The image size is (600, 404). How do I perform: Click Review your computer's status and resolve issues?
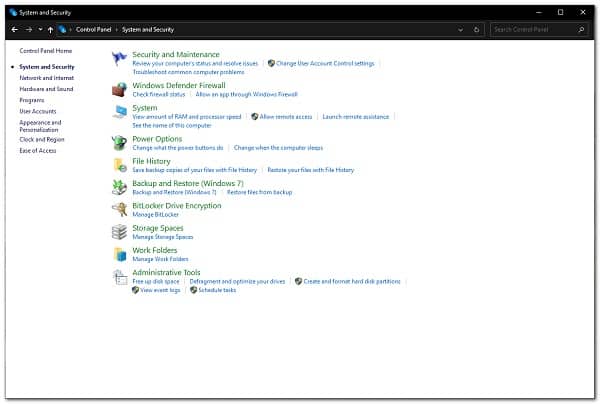coord(195,63)
